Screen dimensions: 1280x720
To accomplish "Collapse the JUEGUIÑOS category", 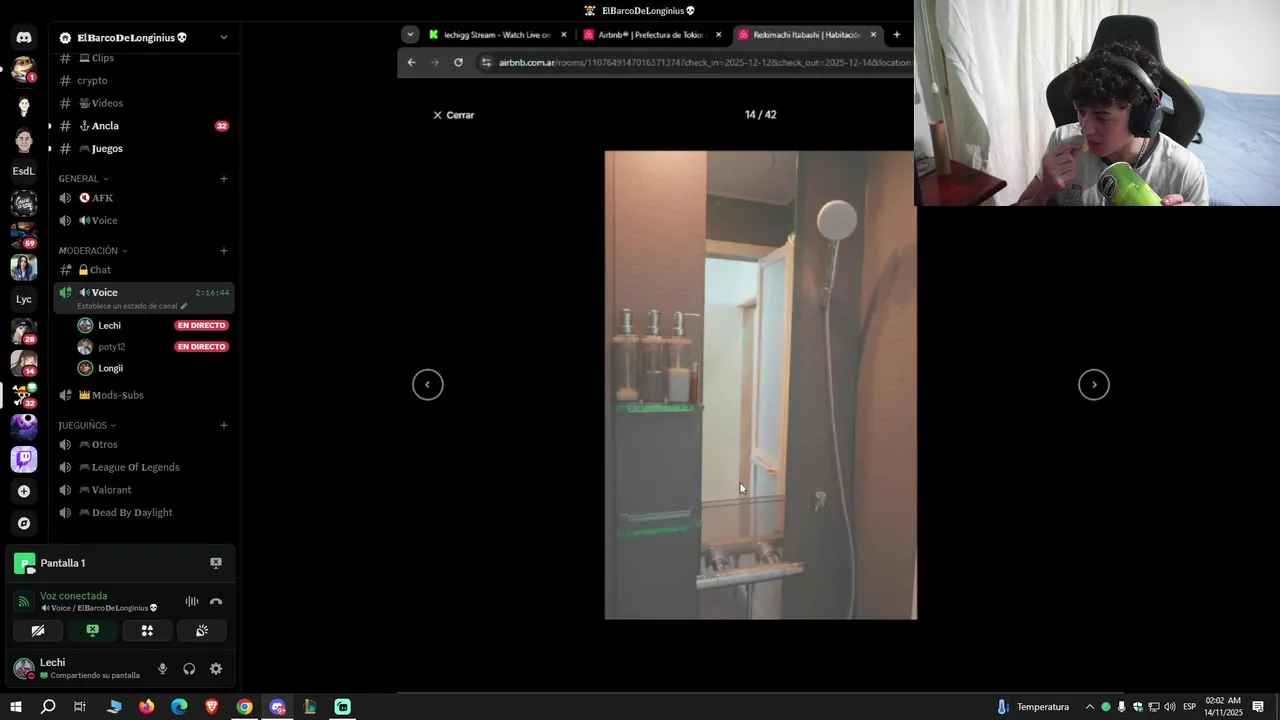I will pyautogui.click(x=87, y=425).
